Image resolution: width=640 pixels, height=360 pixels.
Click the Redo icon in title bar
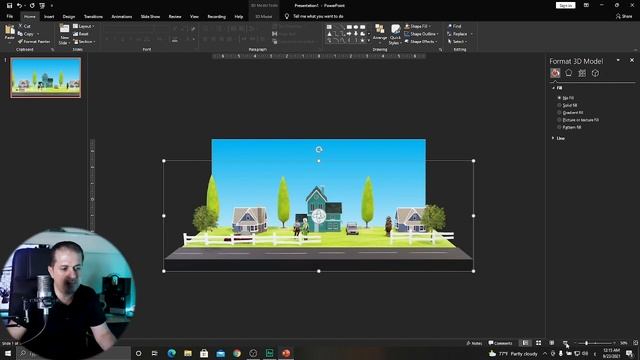click(x=32, y=6)
